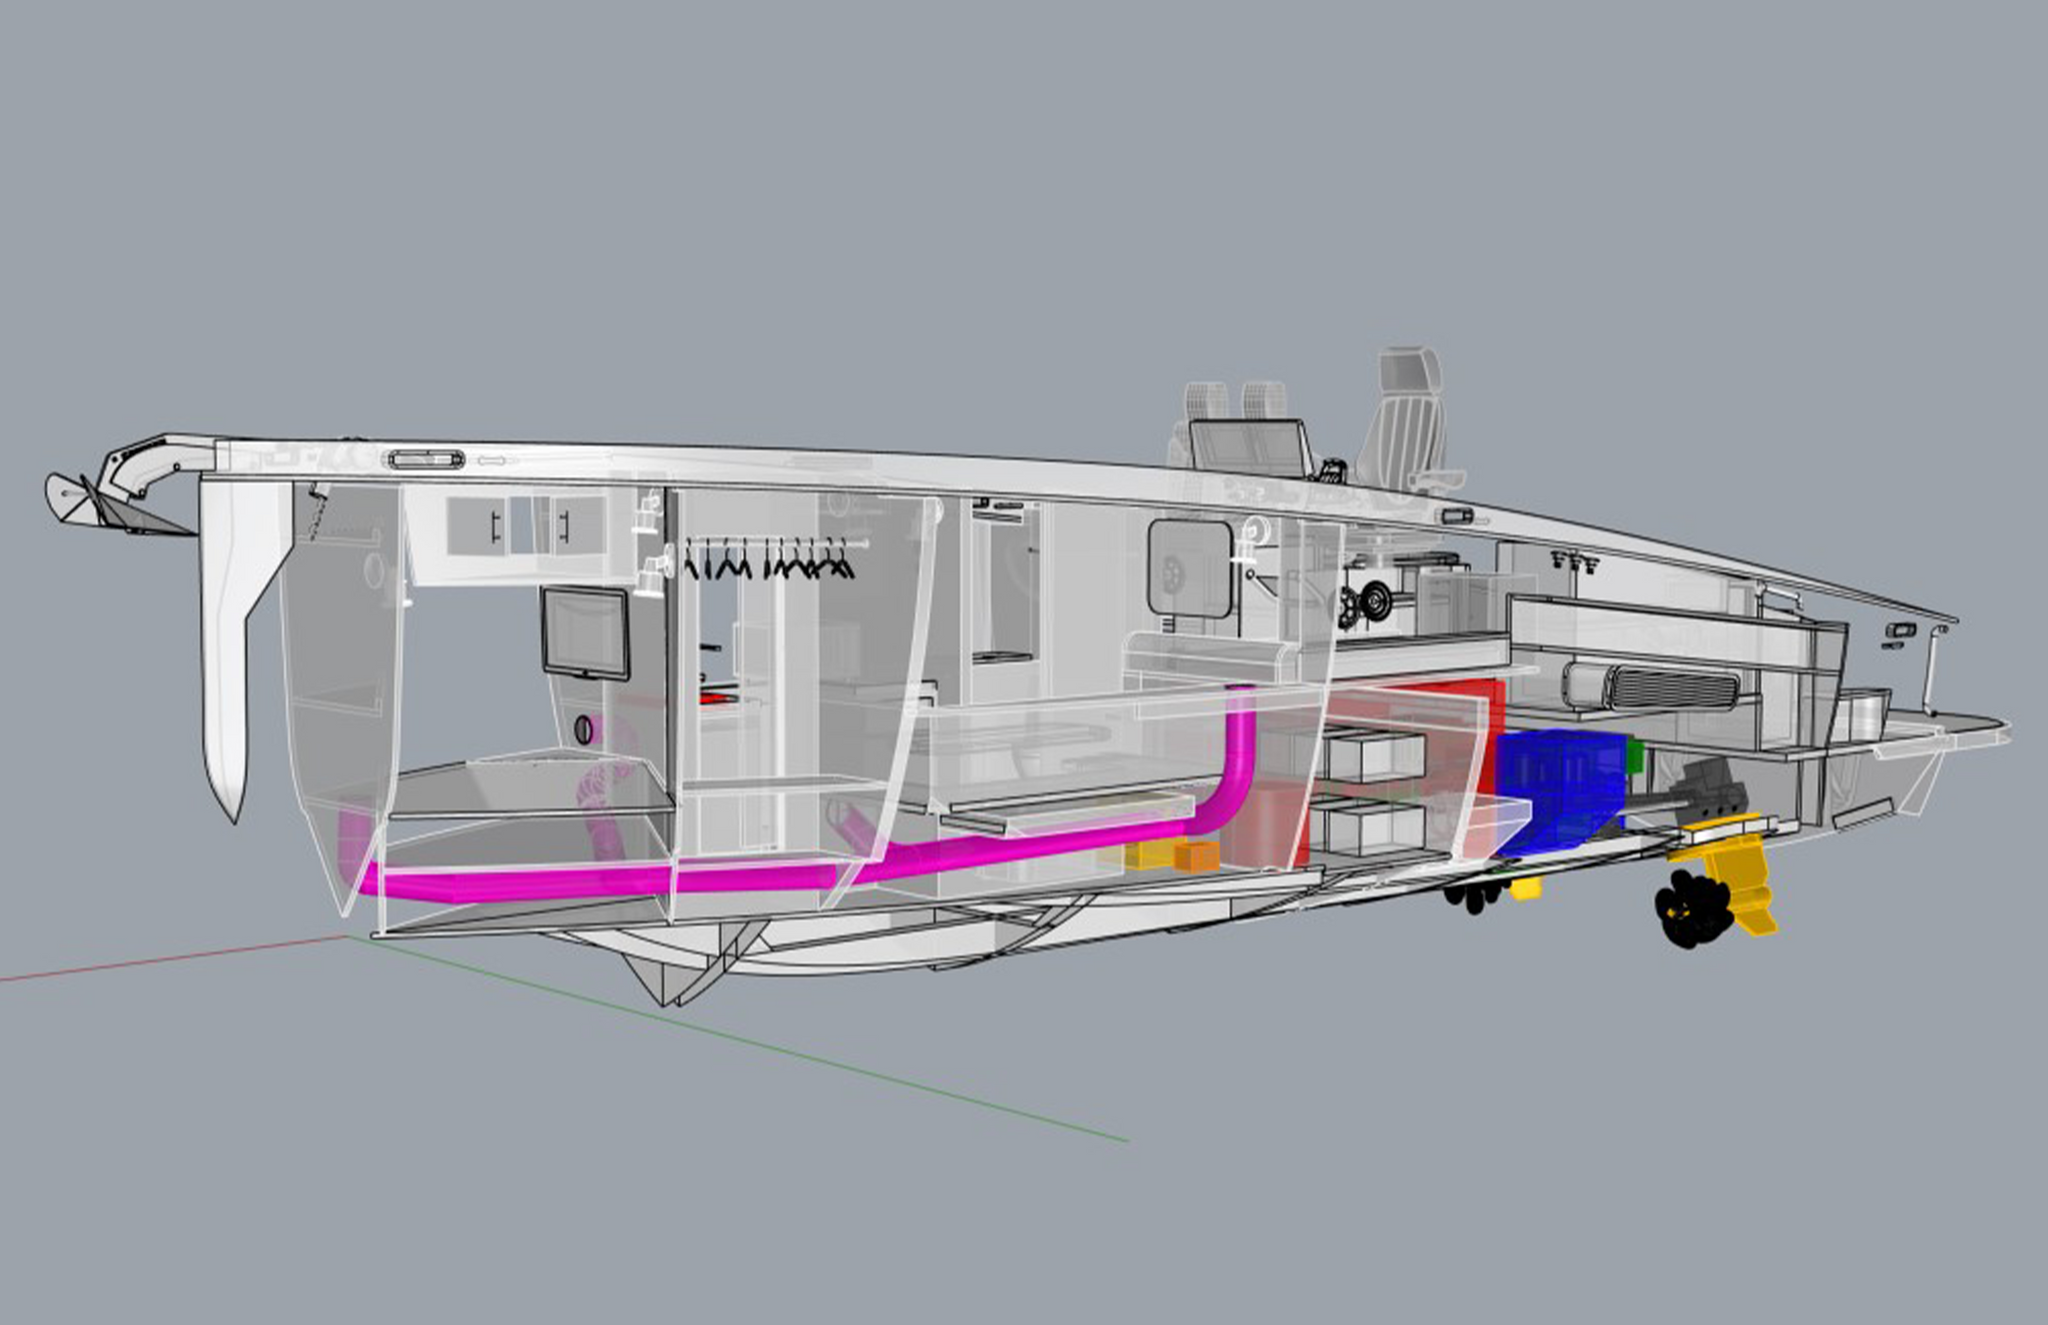Select the green block behind blue engine

click(1636, 755)
